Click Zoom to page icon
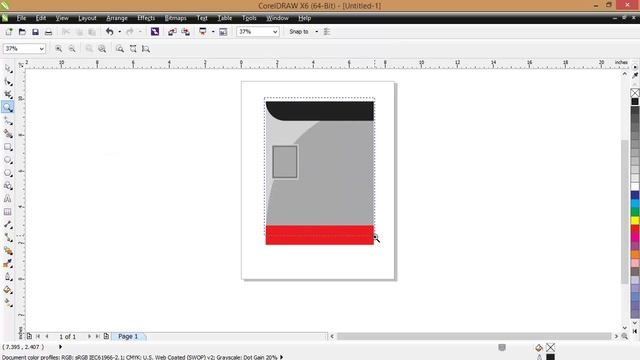The image size is (640, 360). [120, 49]
